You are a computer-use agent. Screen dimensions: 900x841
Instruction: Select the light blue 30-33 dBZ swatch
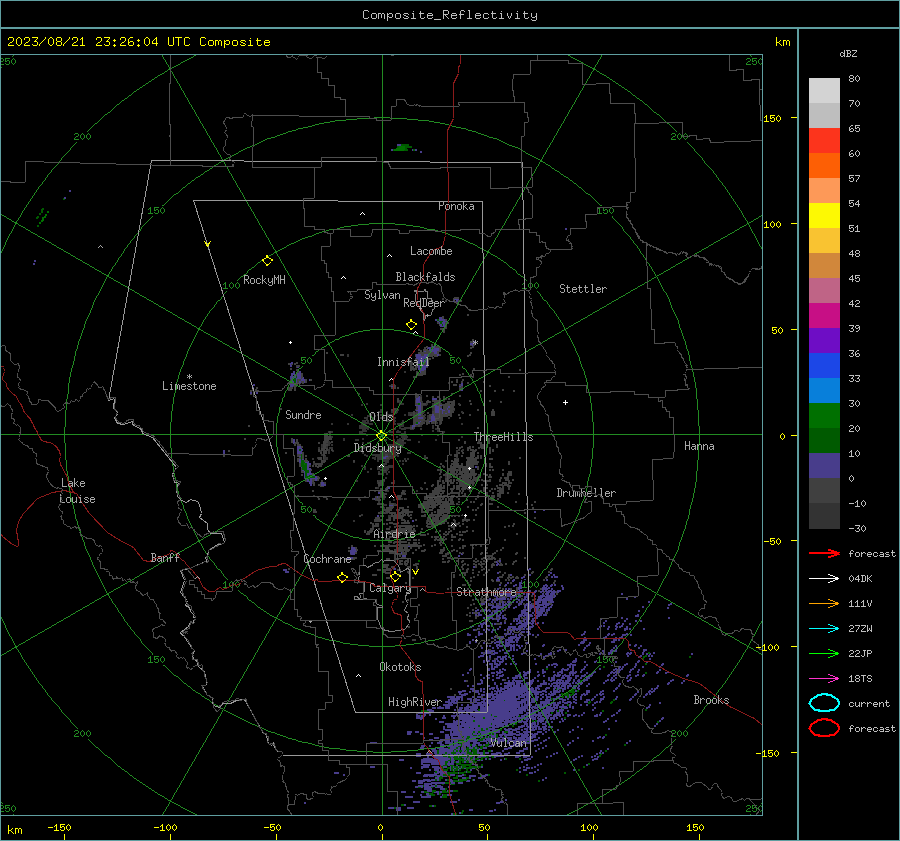824,390
